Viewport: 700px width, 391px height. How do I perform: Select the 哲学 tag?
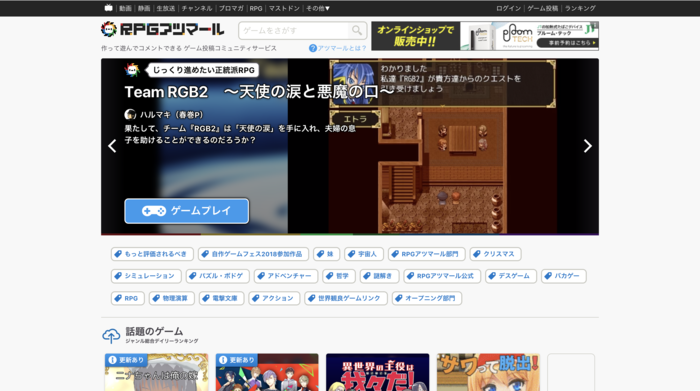point(339,276)
